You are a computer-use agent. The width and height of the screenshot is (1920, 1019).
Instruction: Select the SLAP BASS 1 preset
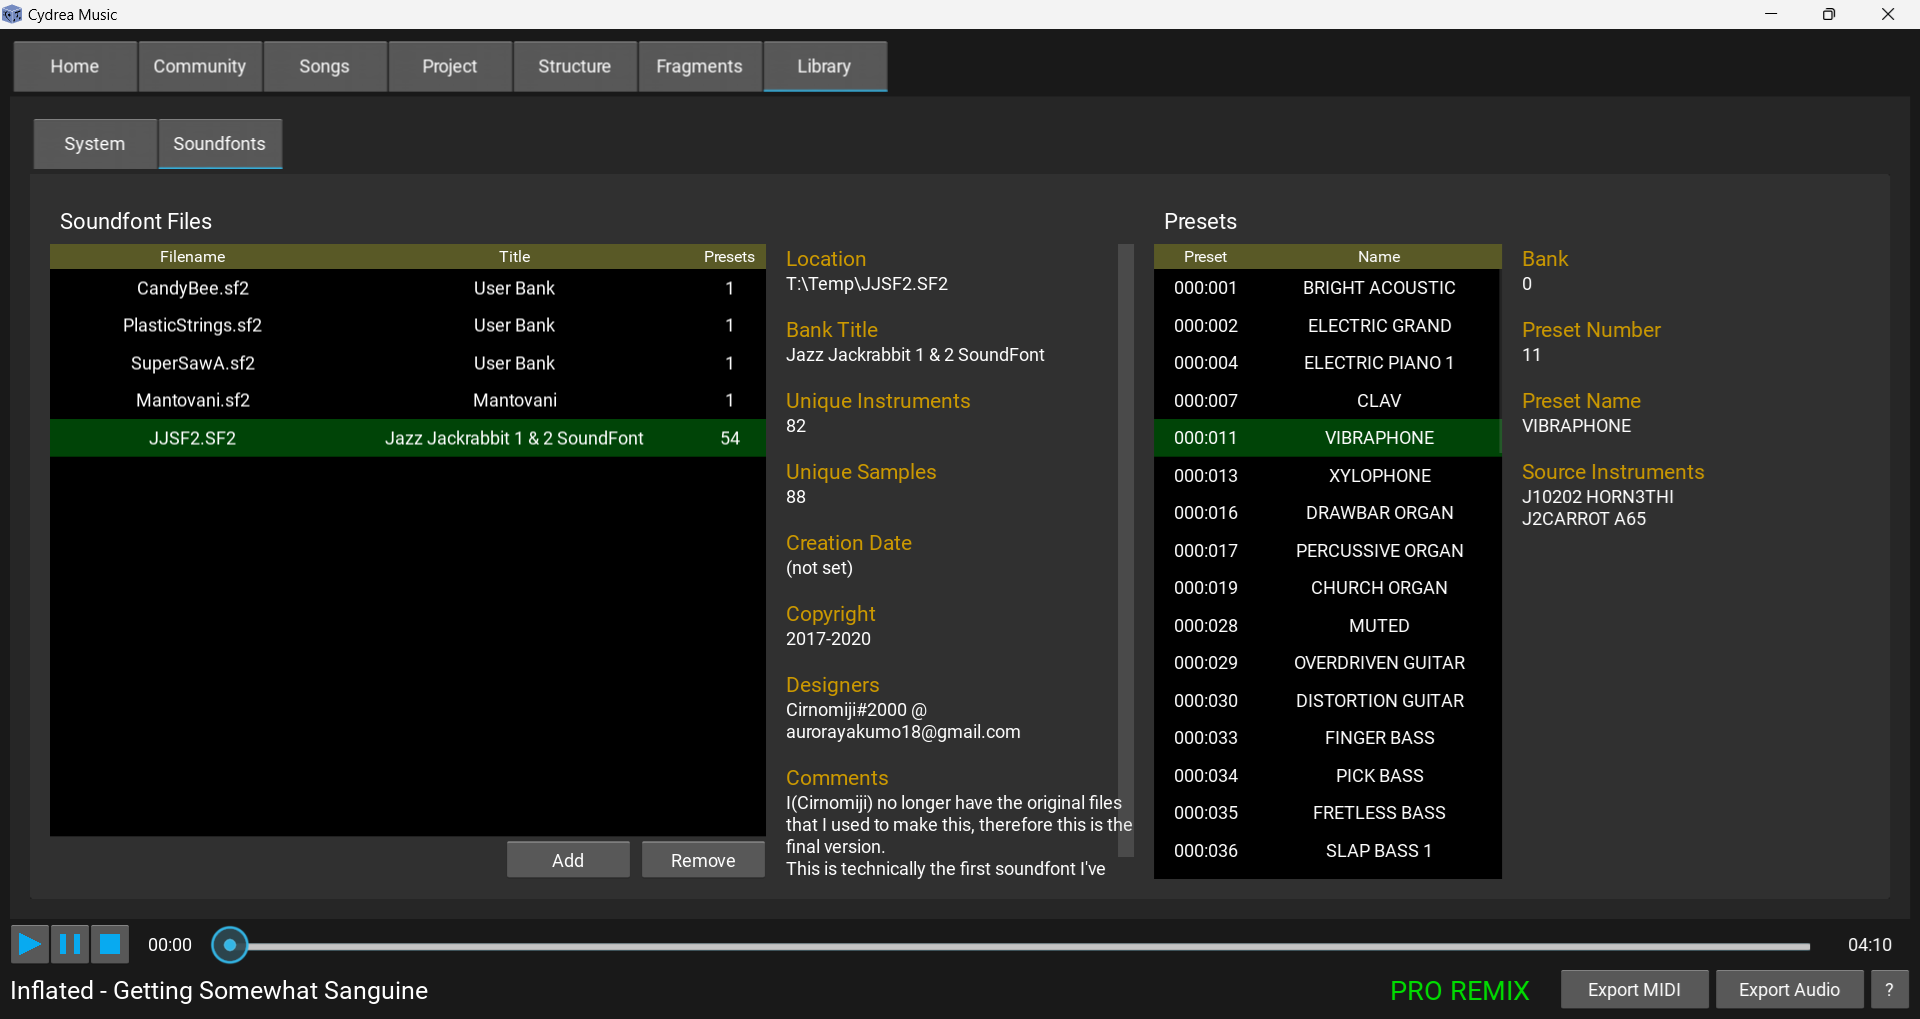click(1327, 851)
